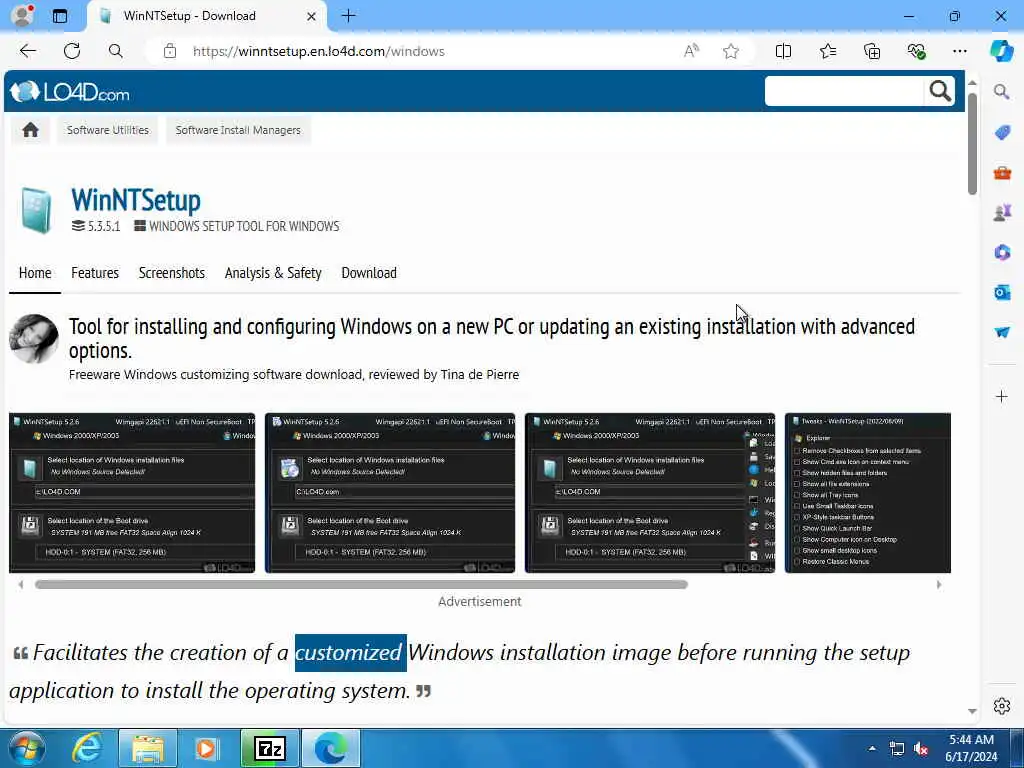Open the Software Utilities breadcrumb
The width and height of the screenshot is (1024, 768).
click(108, 130)
